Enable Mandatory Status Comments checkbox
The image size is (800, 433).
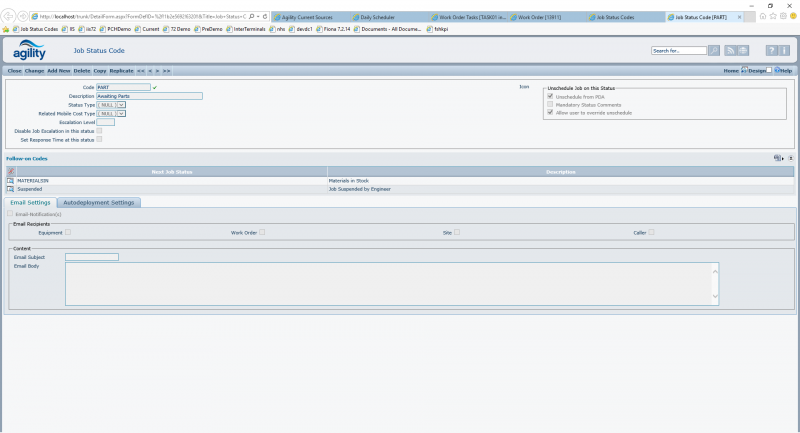coord(549,104)
